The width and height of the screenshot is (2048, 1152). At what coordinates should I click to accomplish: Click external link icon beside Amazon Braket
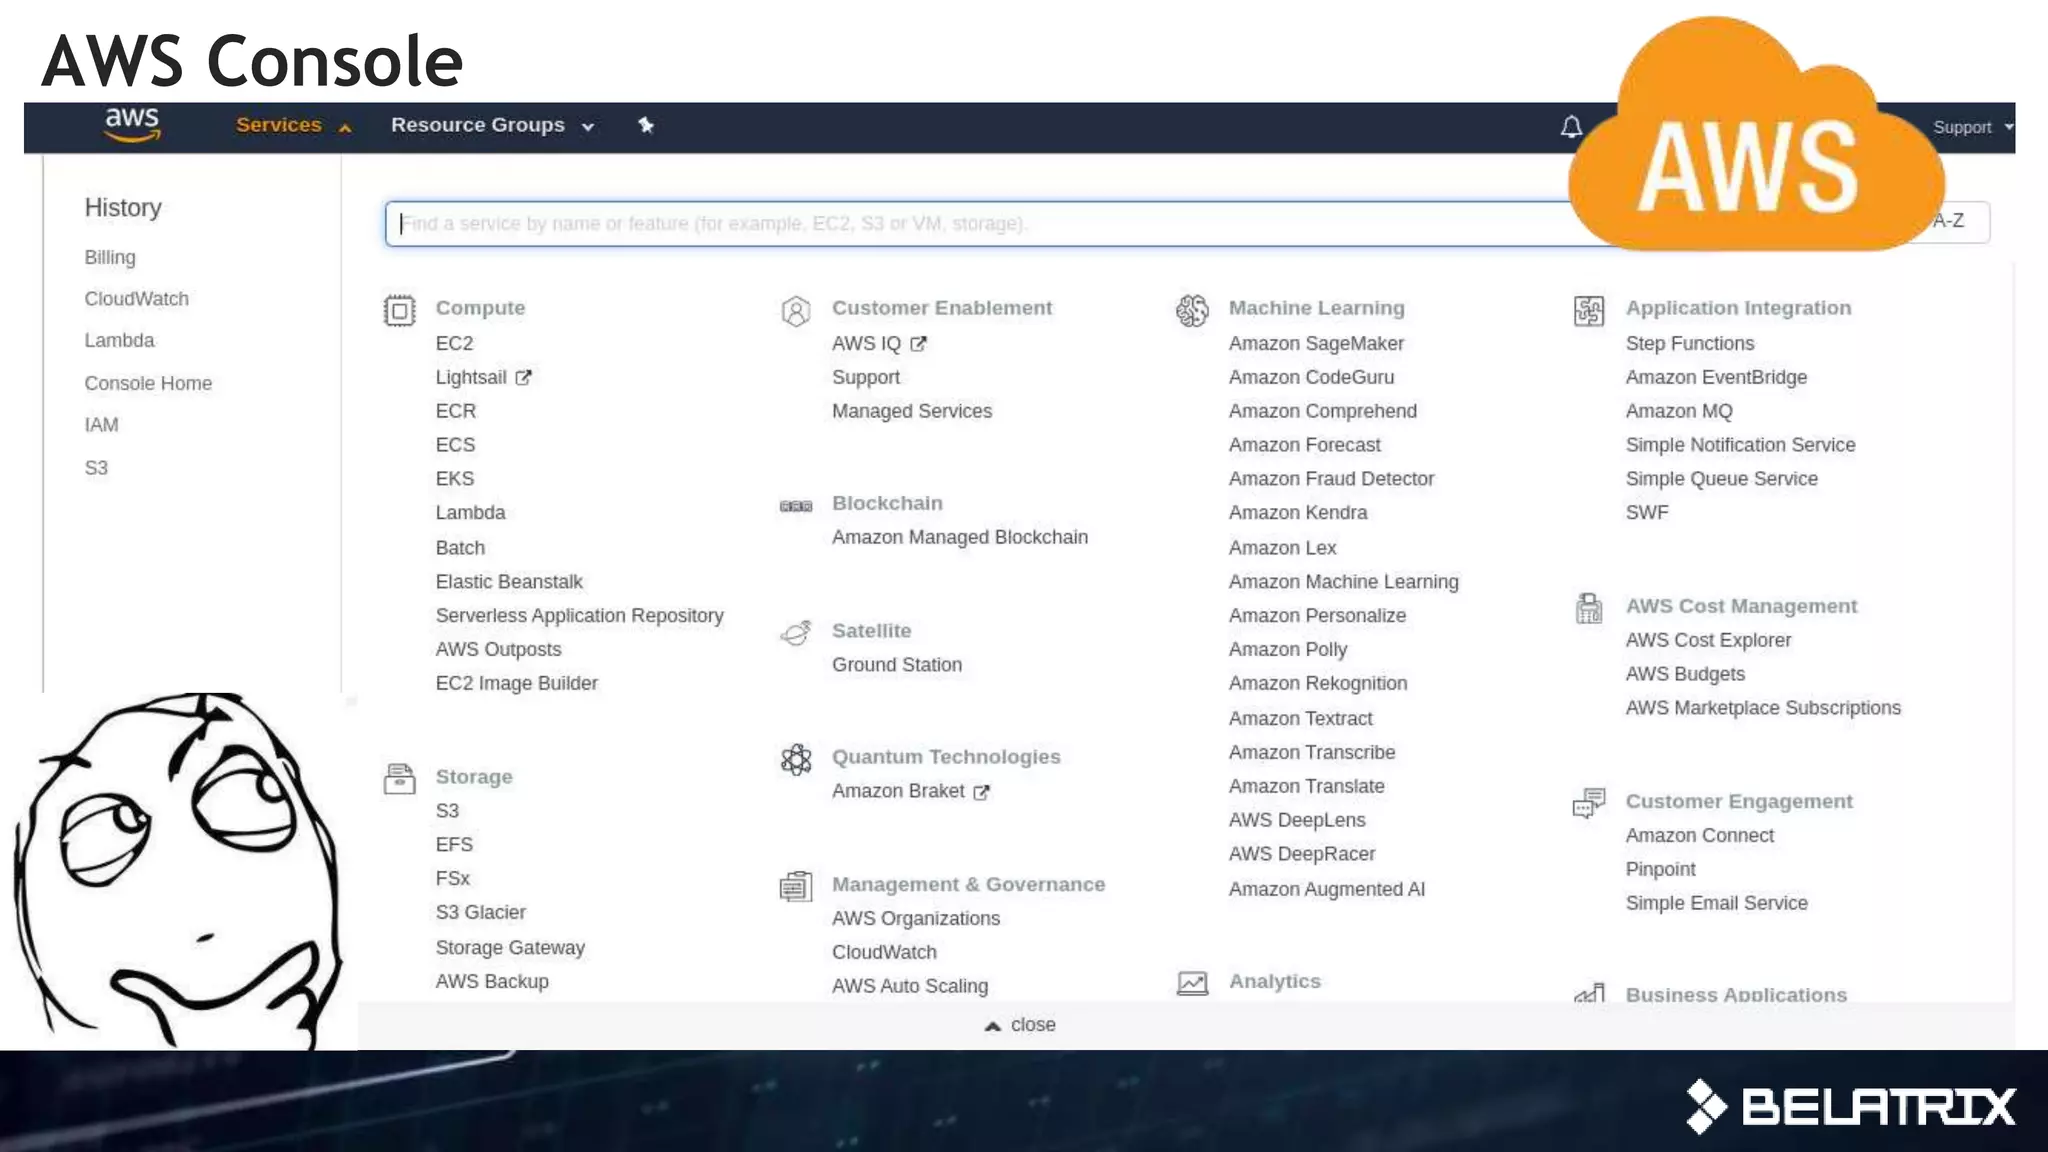click(981, 791)
